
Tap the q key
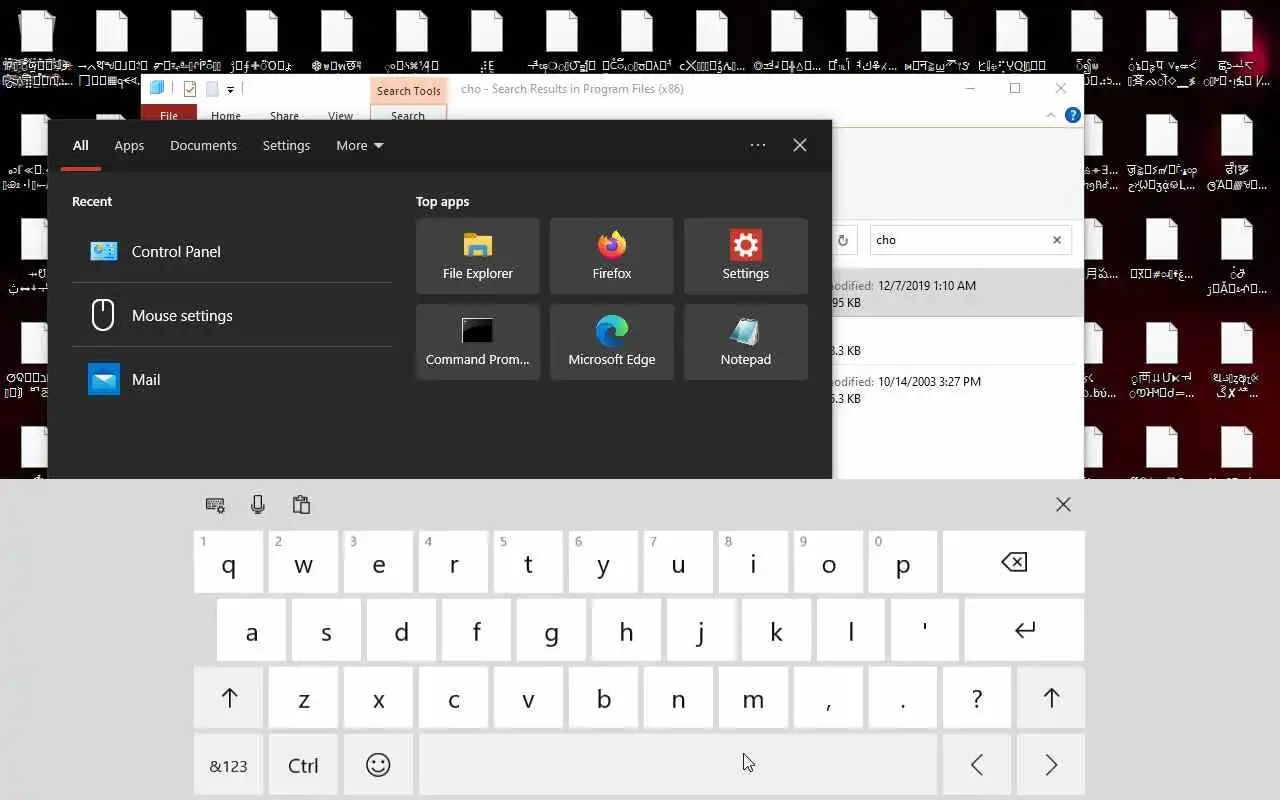229,562
